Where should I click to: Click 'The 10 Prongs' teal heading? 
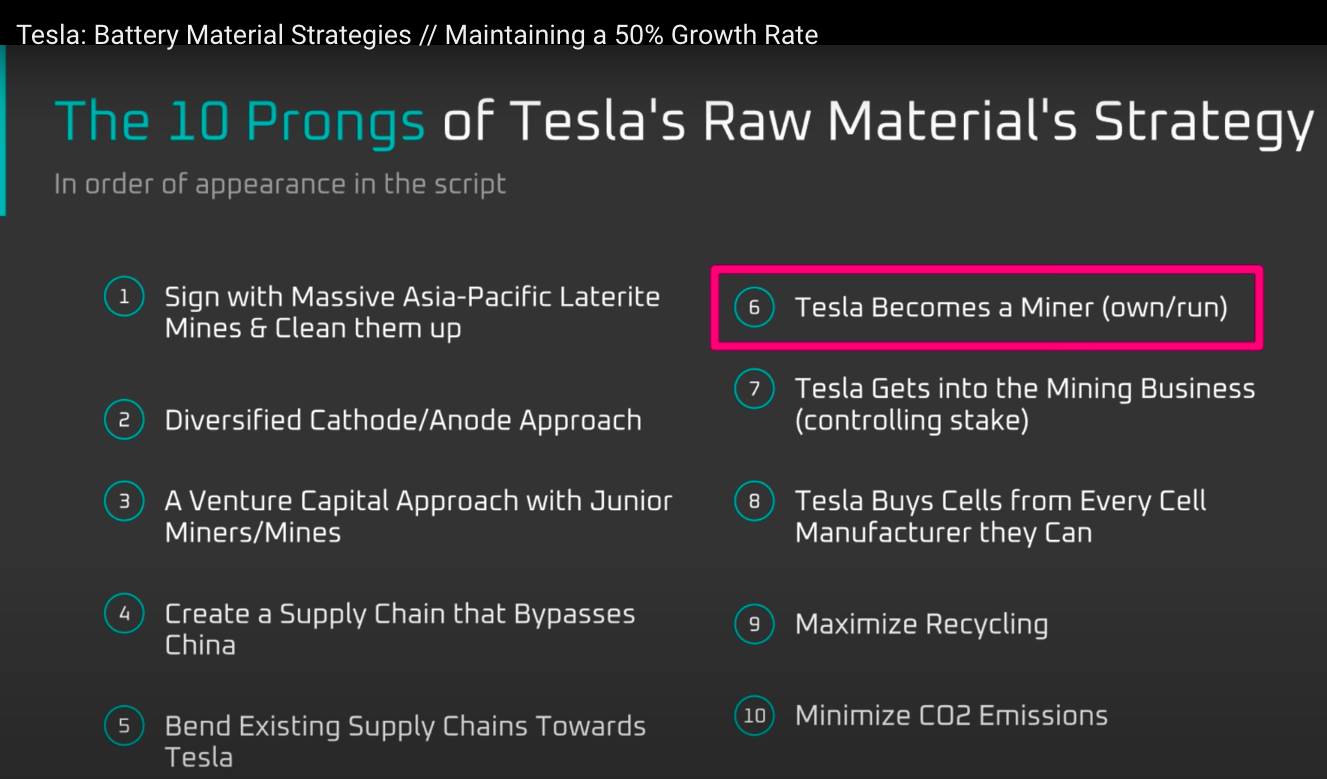(x=240, y=121)
